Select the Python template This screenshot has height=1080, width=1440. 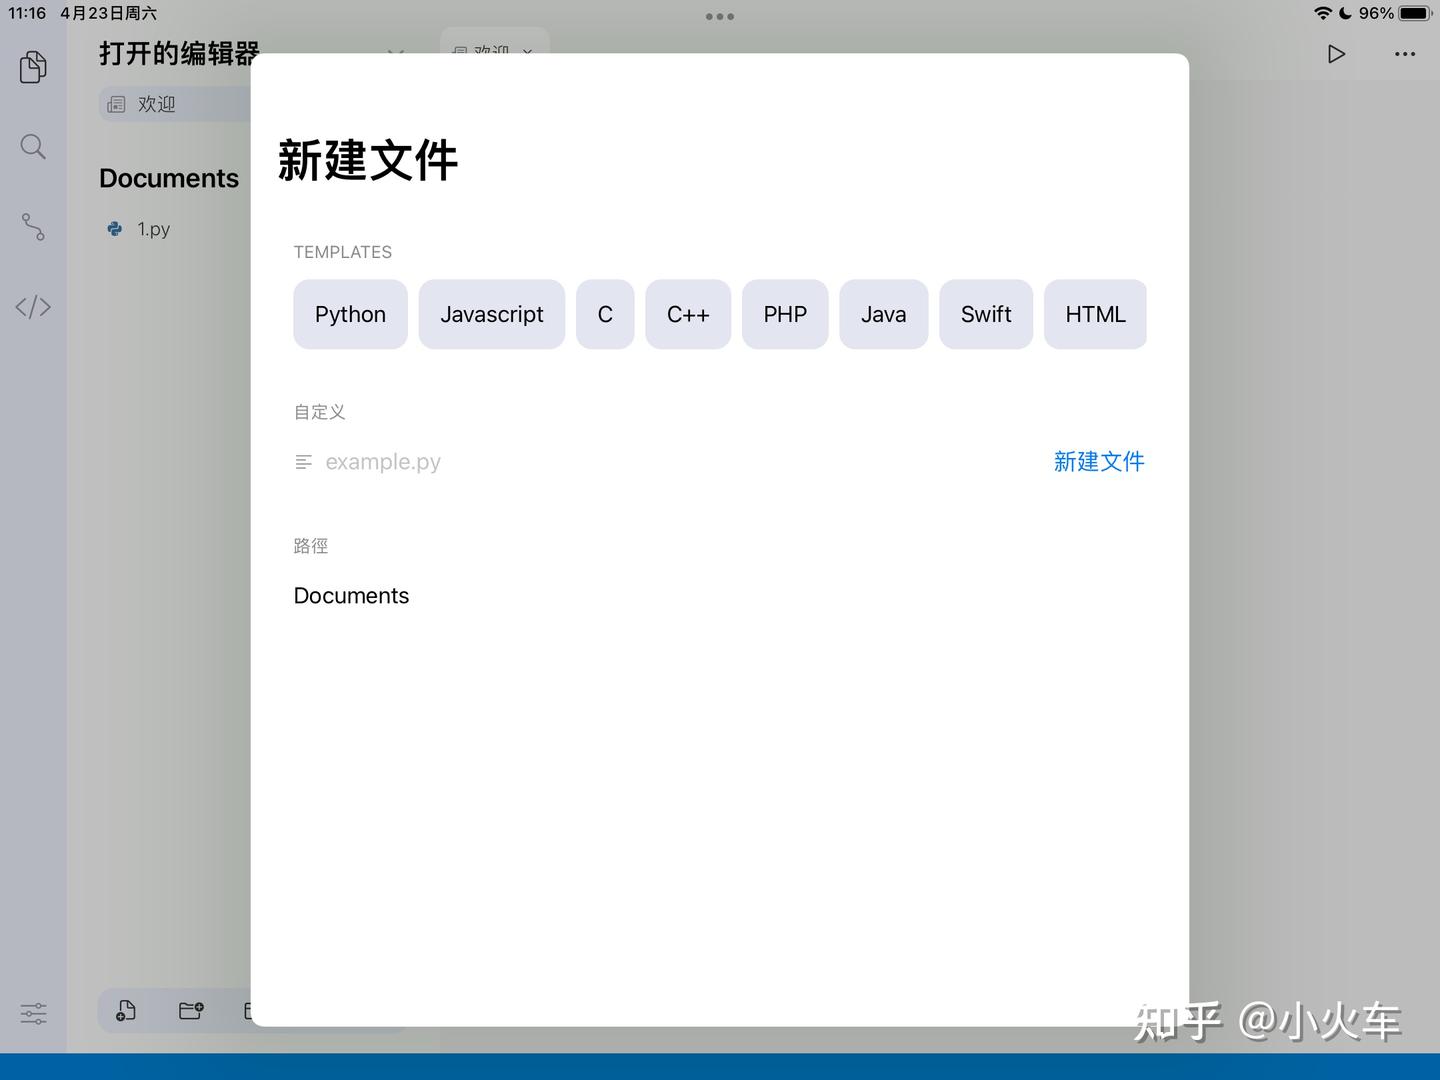tap(350, 314)
